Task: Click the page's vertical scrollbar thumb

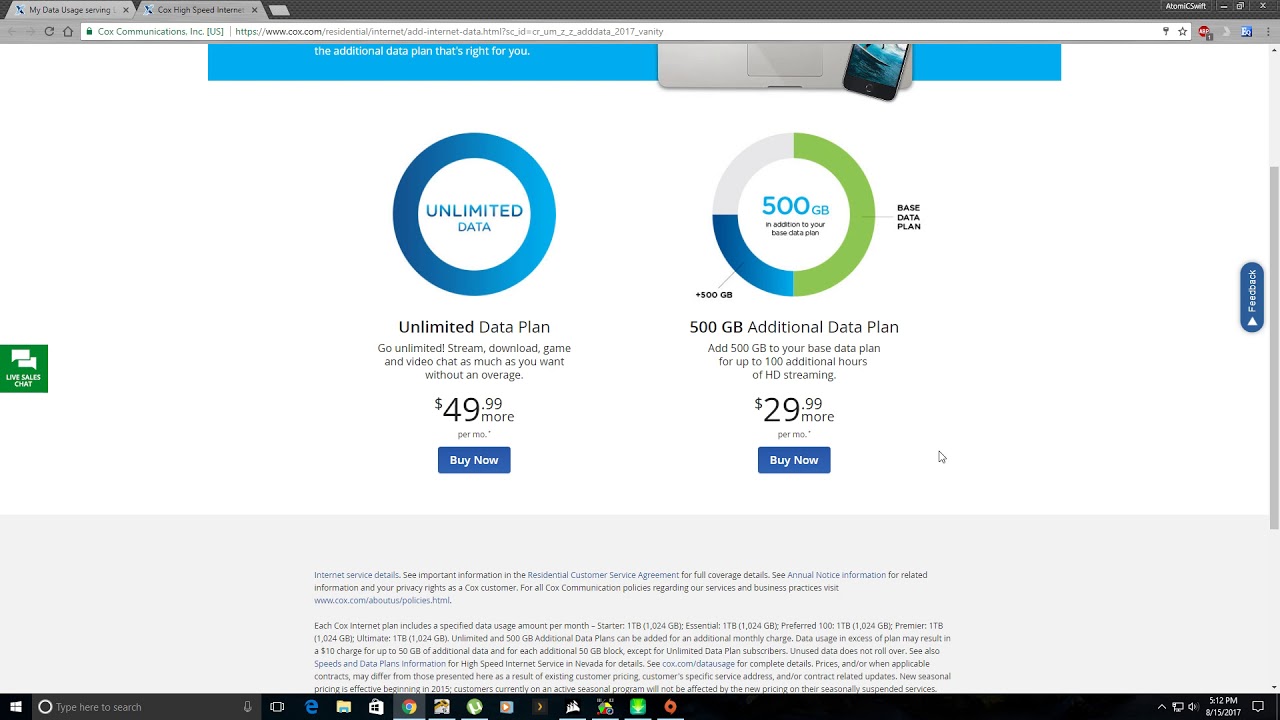Action: pyautogui.click(x=1273, y=347)
